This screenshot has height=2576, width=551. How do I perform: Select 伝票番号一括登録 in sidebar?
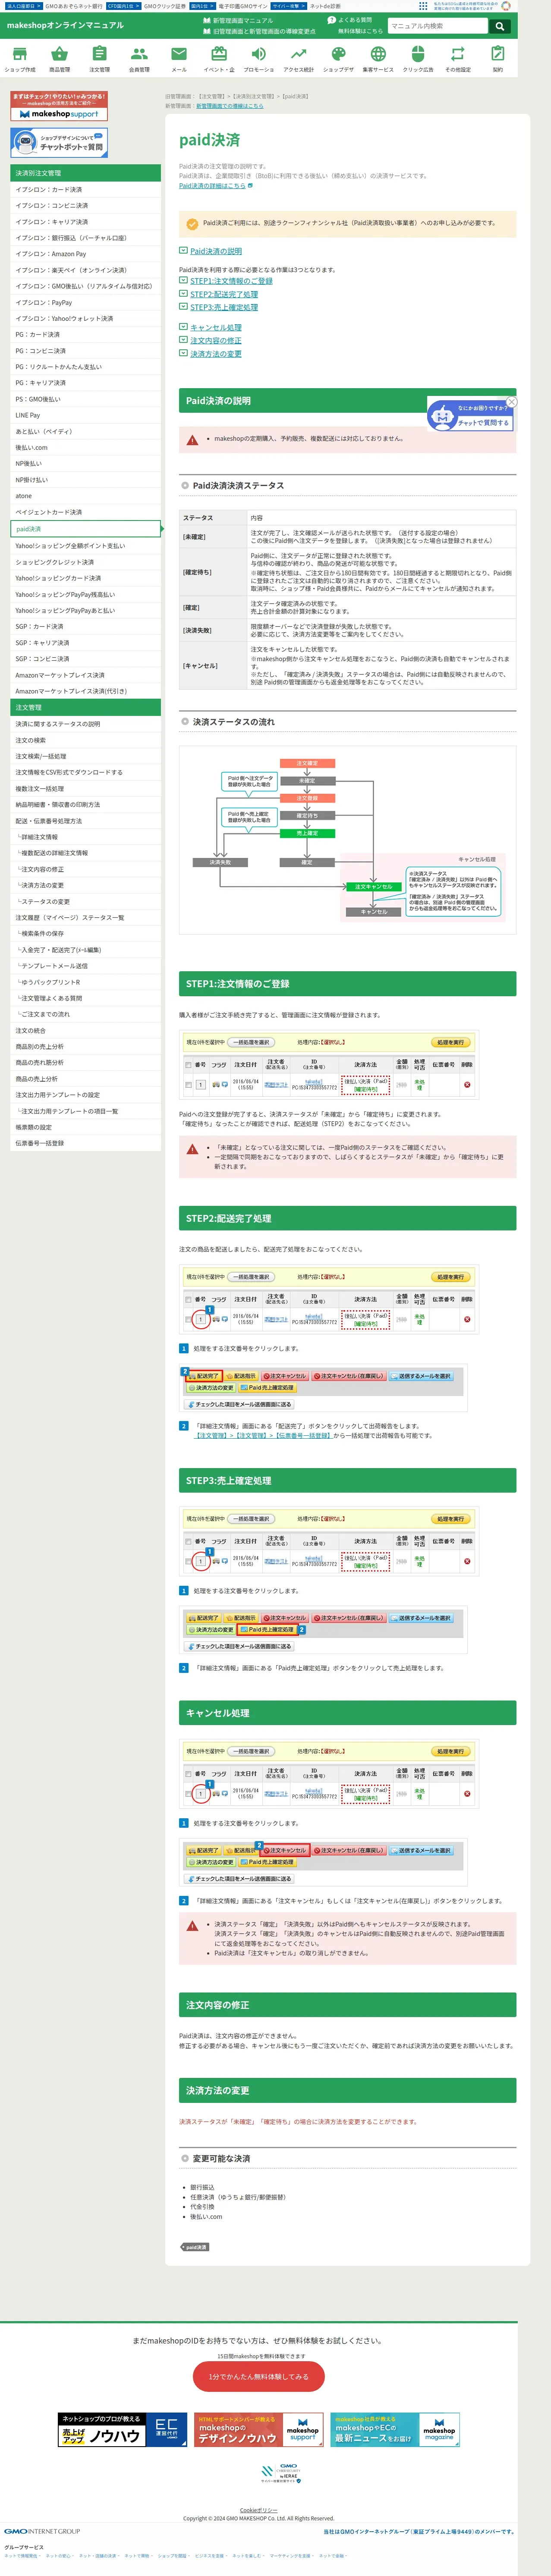point(85,1143)
